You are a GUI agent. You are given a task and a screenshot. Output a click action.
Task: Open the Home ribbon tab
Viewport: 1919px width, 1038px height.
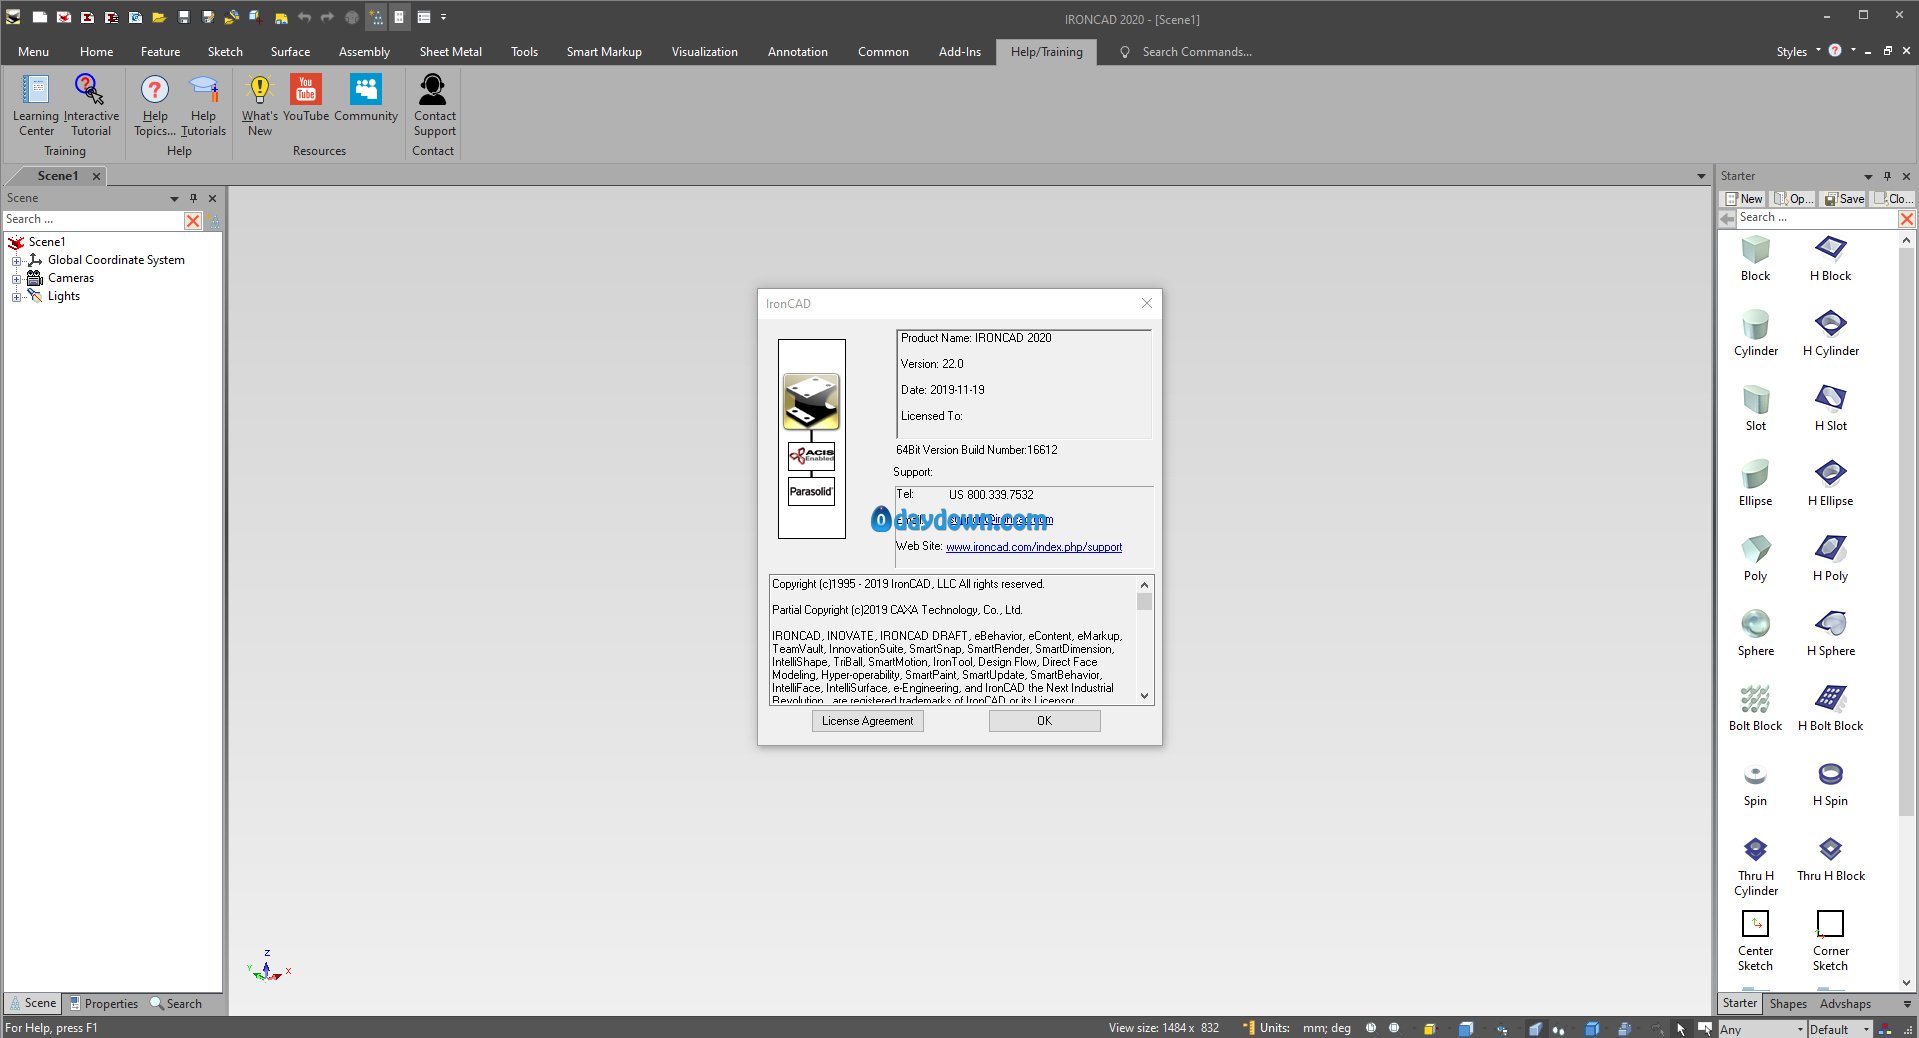(x=96, y=51)
